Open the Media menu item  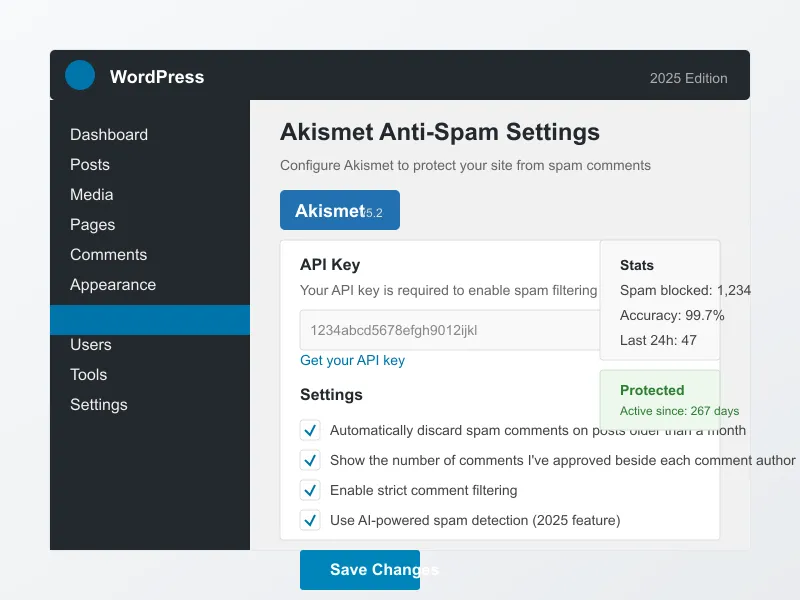click(92, 194)
